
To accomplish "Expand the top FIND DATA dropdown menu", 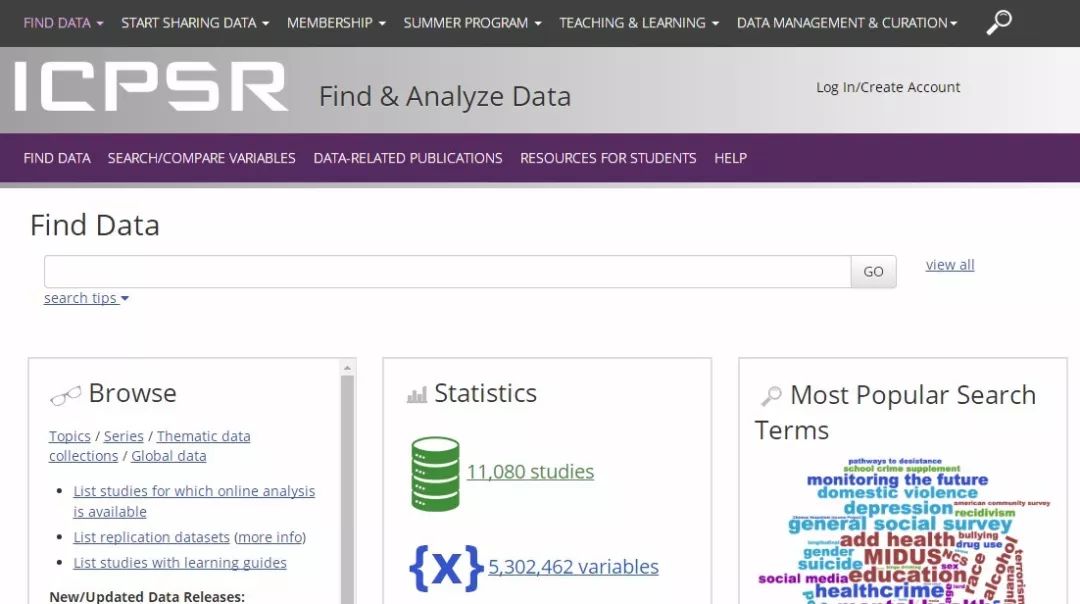I will (63, 23).
